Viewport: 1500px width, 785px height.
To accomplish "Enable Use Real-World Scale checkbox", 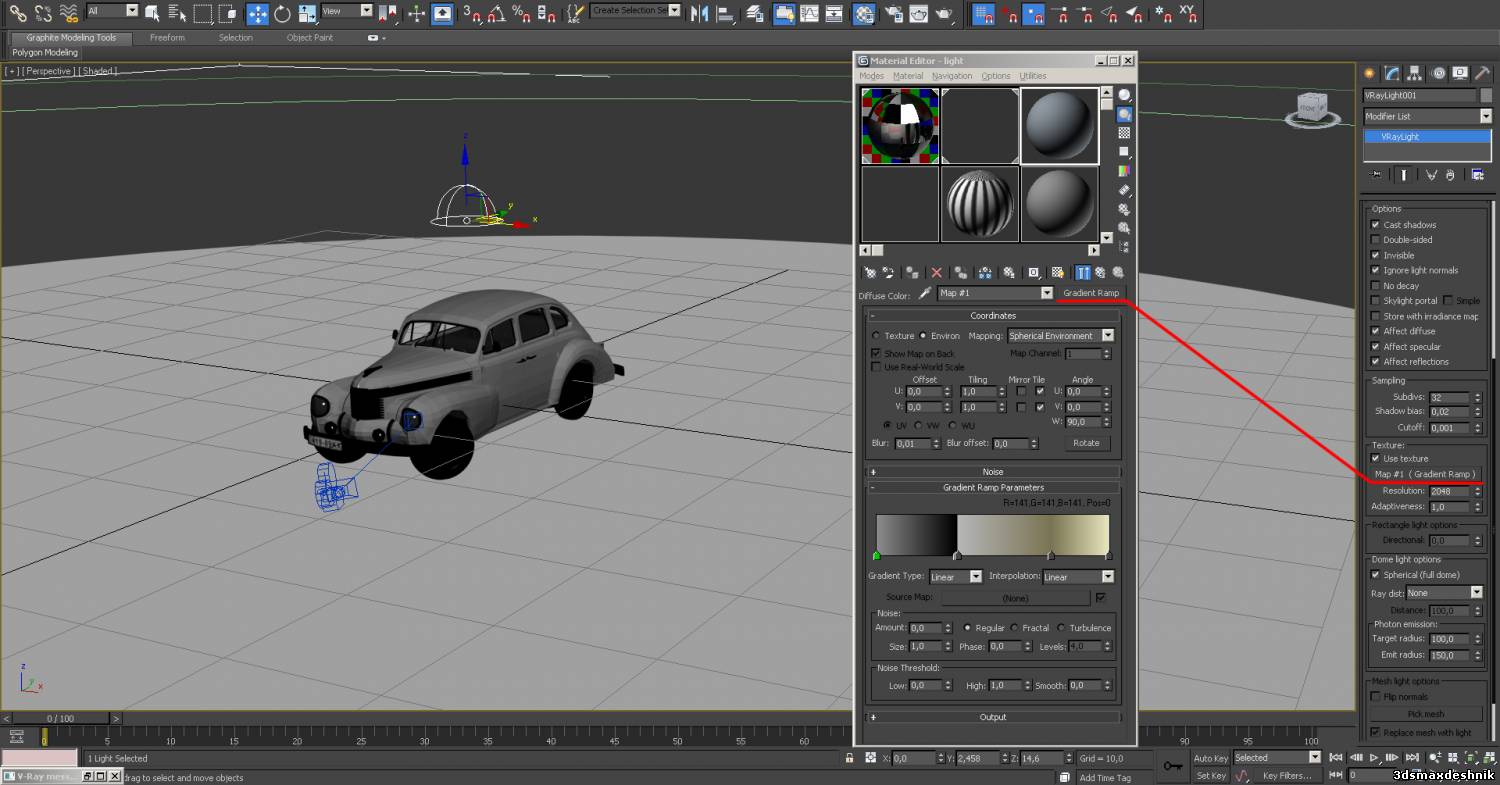I will [876, 367].
